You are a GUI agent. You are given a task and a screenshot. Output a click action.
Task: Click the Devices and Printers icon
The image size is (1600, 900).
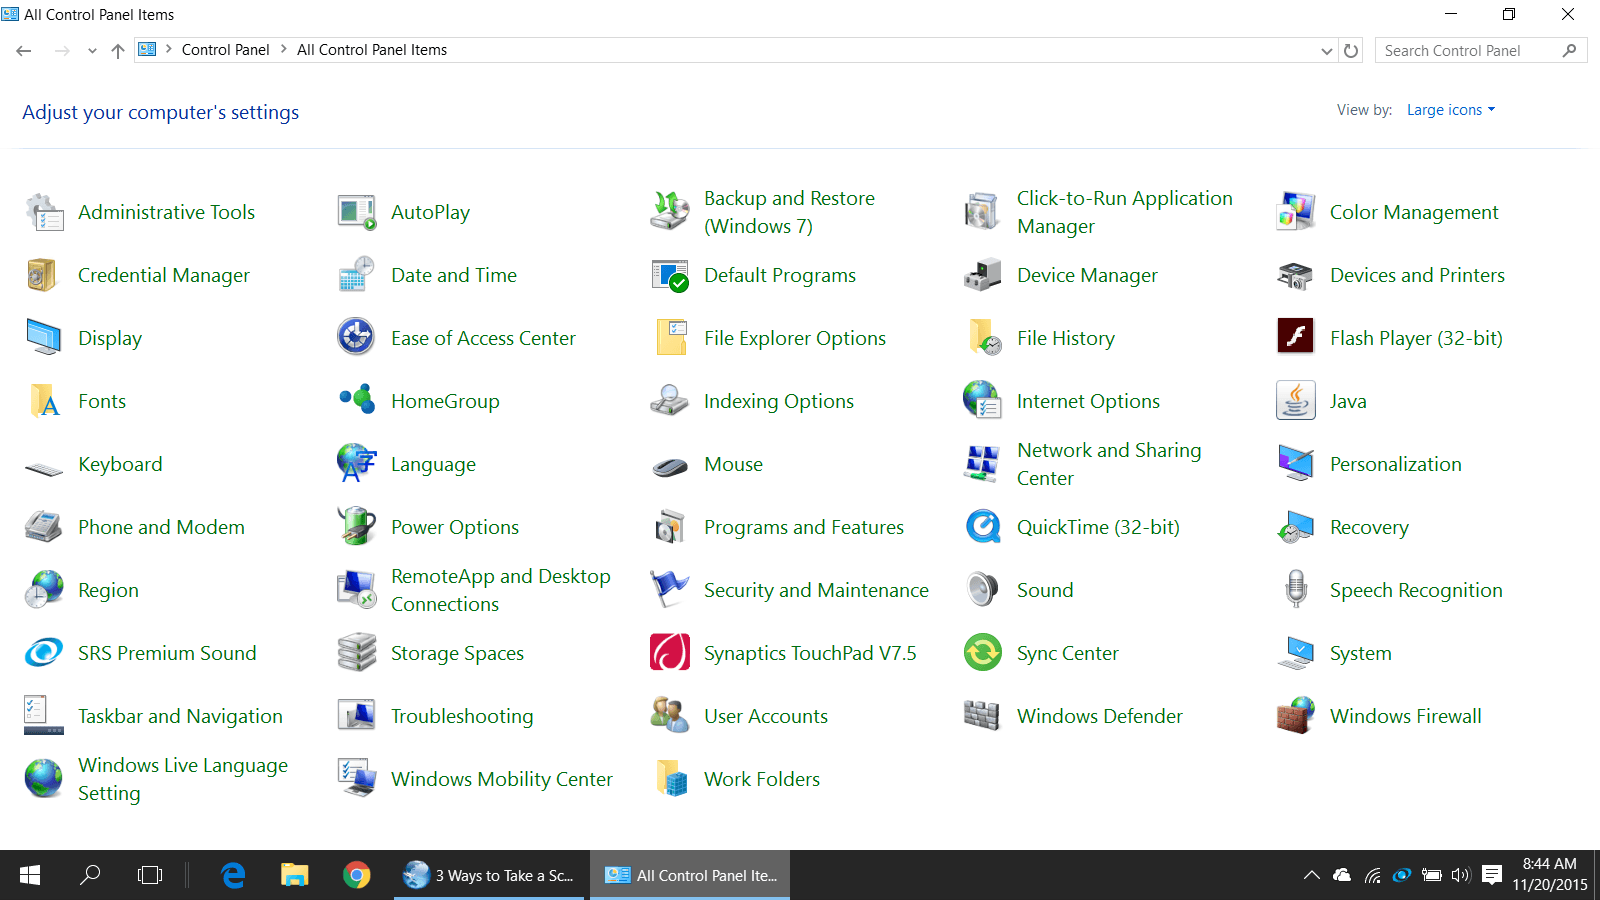1296,275
